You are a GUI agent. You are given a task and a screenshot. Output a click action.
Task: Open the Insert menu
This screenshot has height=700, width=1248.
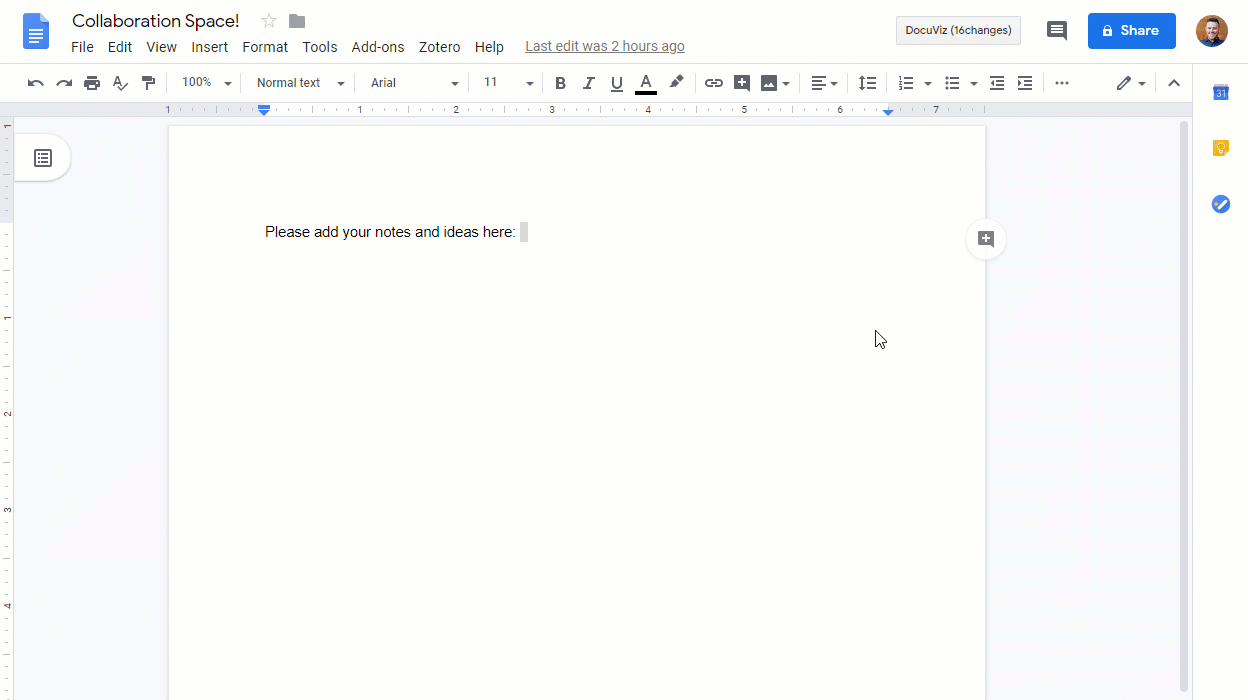pos(210,47)
